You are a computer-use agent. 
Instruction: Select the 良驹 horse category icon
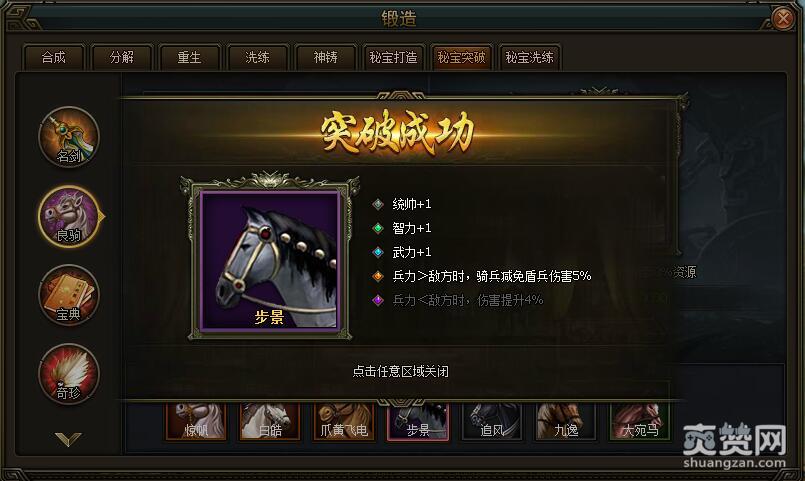point(69,216)
